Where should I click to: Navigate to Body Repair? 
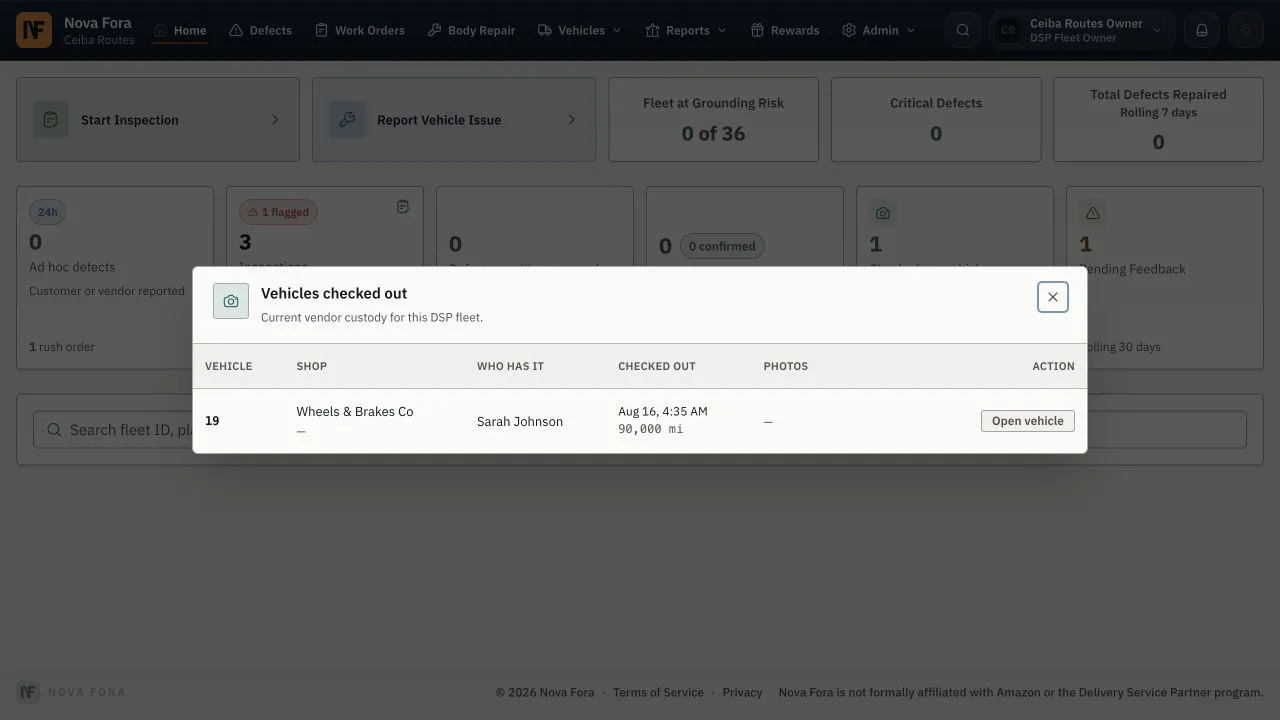coord(471,30)
